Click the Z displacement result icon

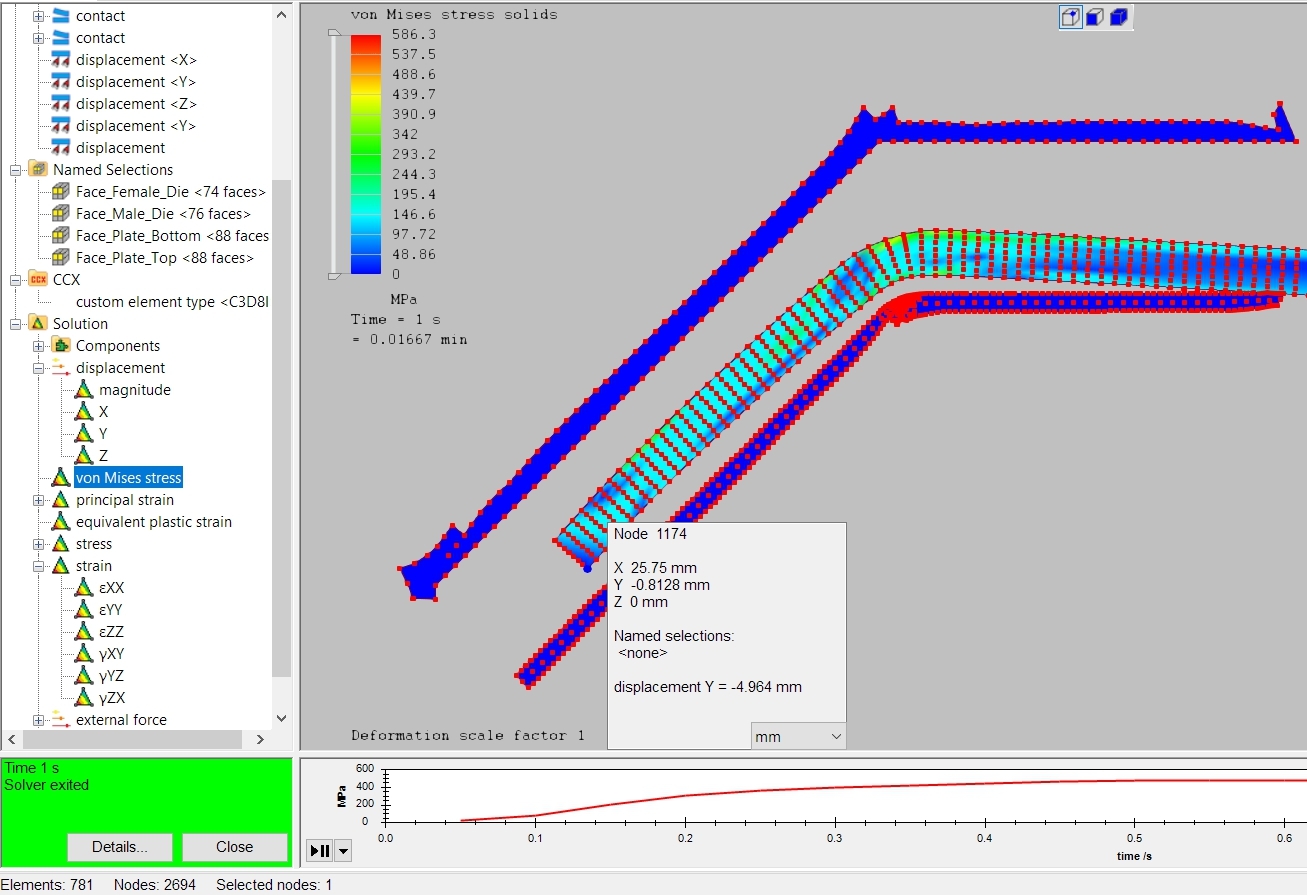84,456
